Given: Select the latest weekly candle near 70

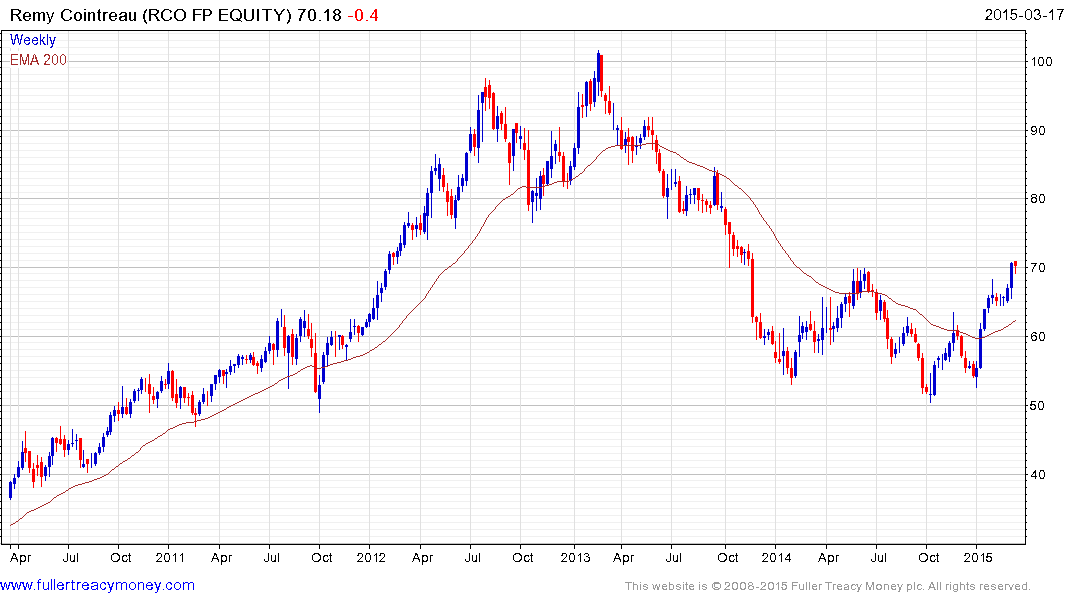Looking at the screenshot, I should (x=1015, y=266).
